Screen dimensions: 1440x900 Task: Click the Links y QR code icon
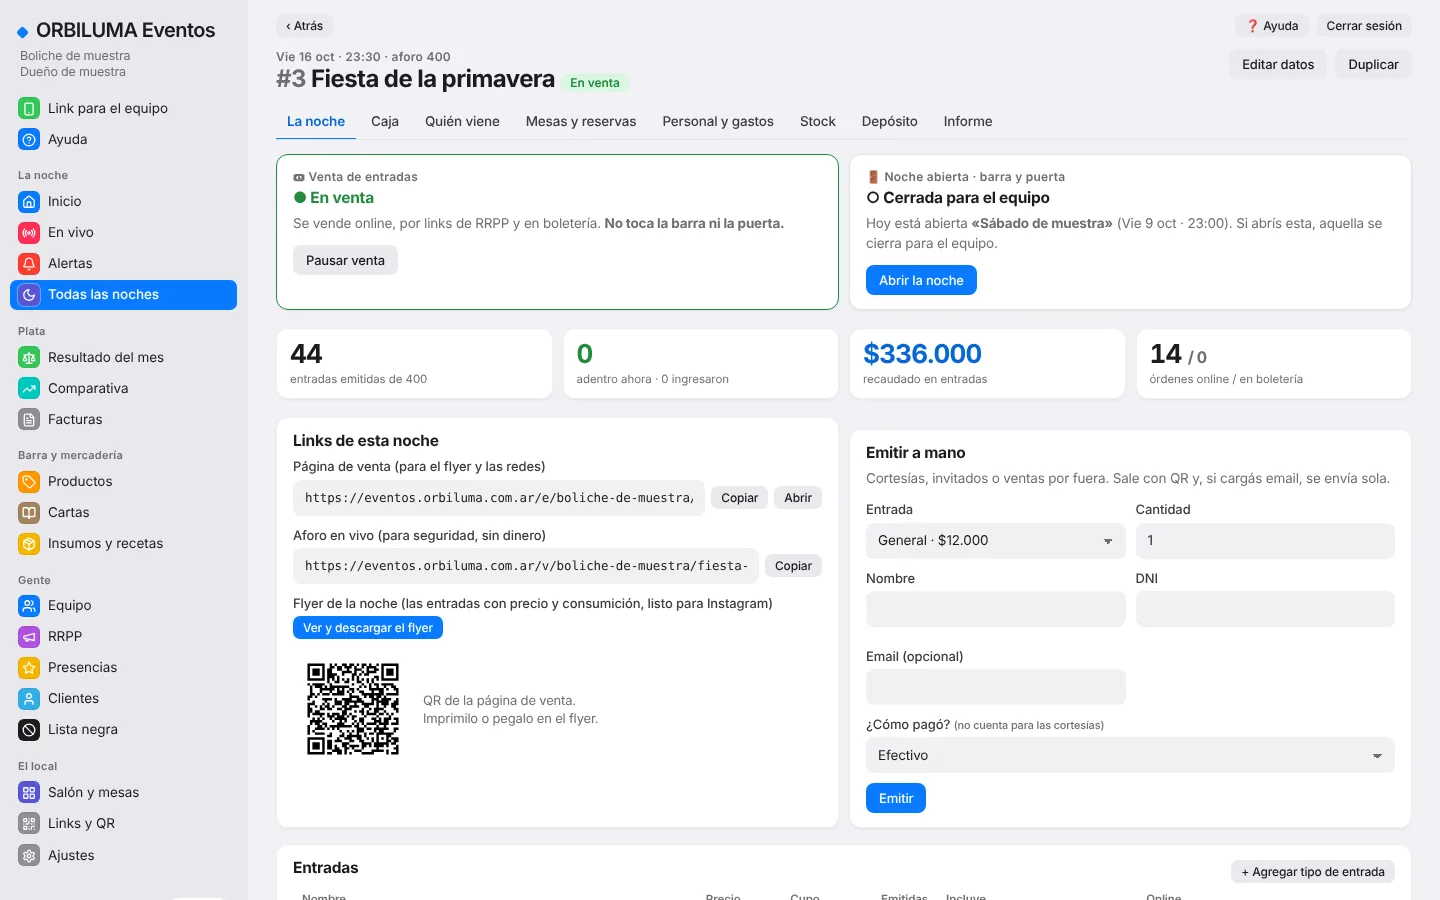29,823
